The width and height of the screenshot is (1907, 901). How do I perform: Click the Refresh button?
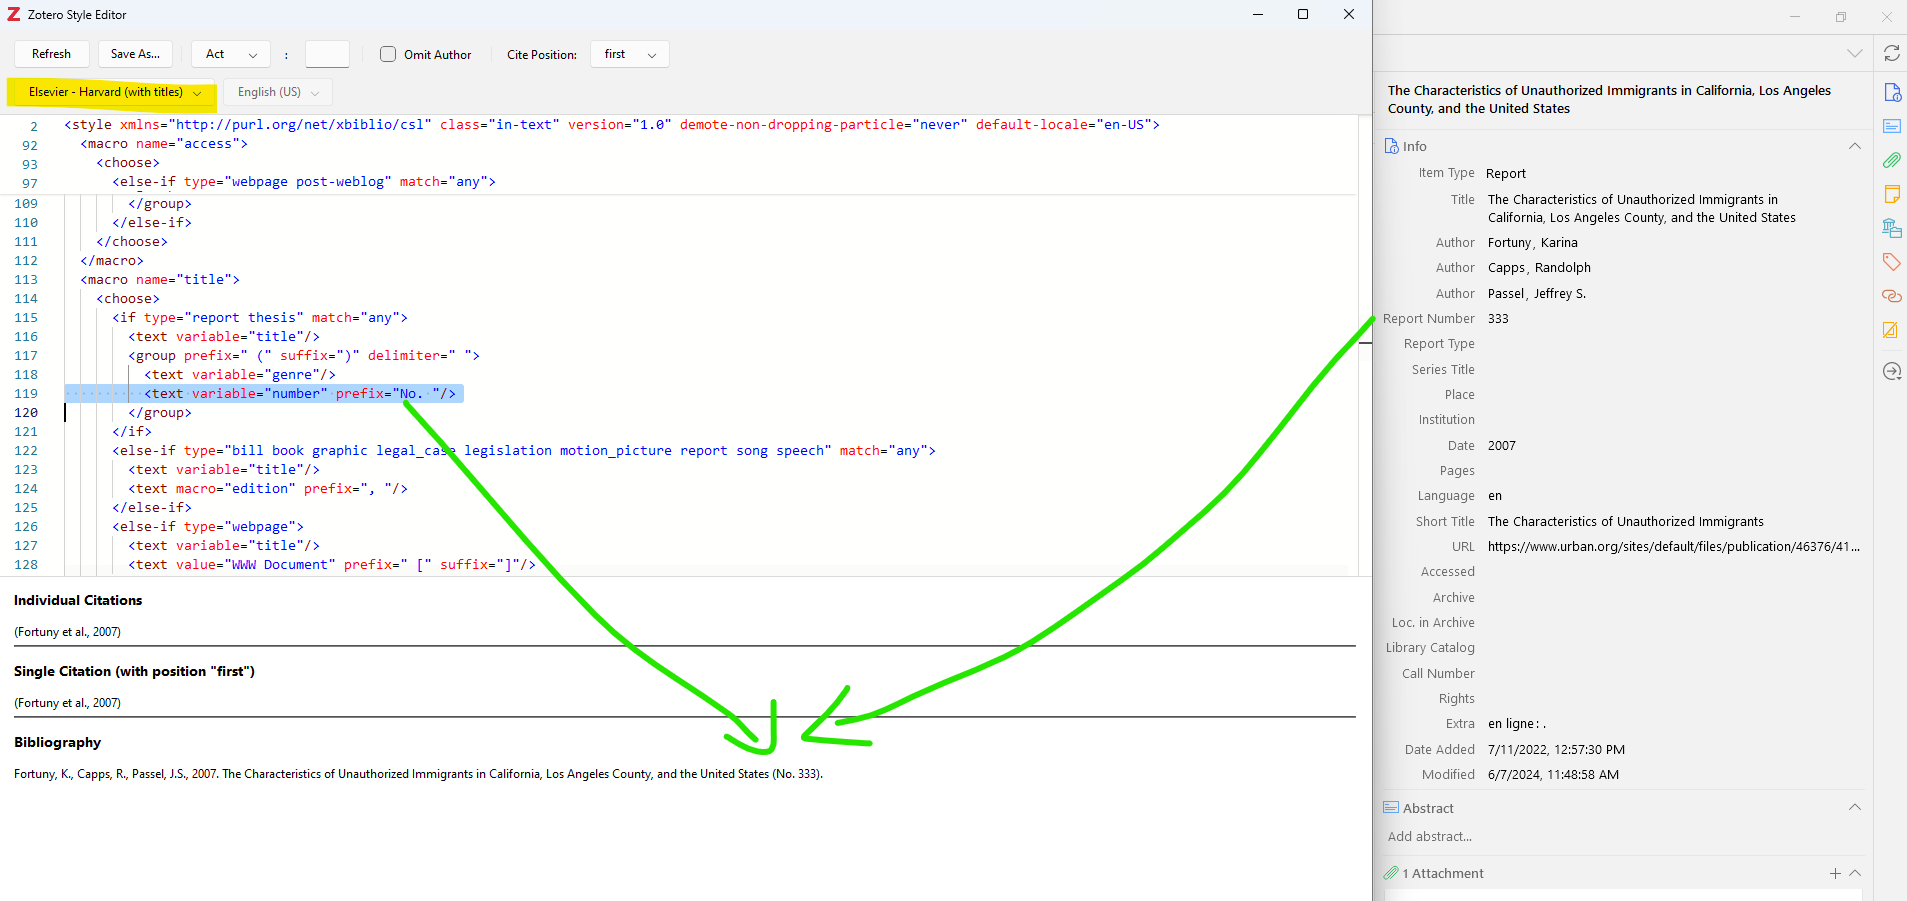52,54
